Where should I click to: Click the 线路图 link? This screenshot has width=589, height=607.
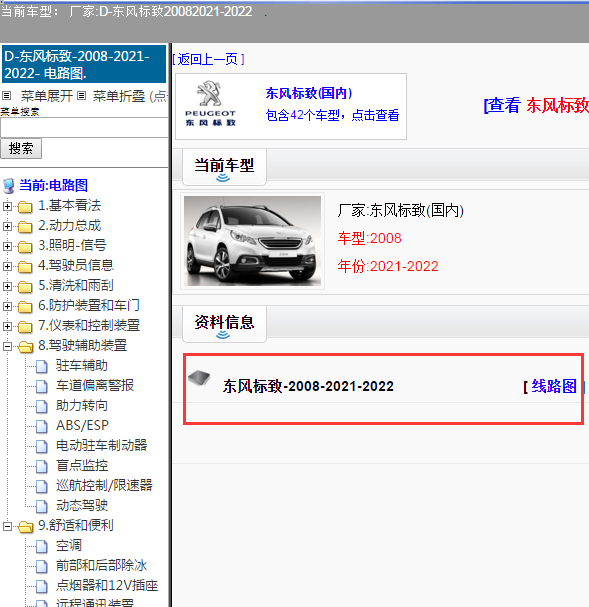554,386
